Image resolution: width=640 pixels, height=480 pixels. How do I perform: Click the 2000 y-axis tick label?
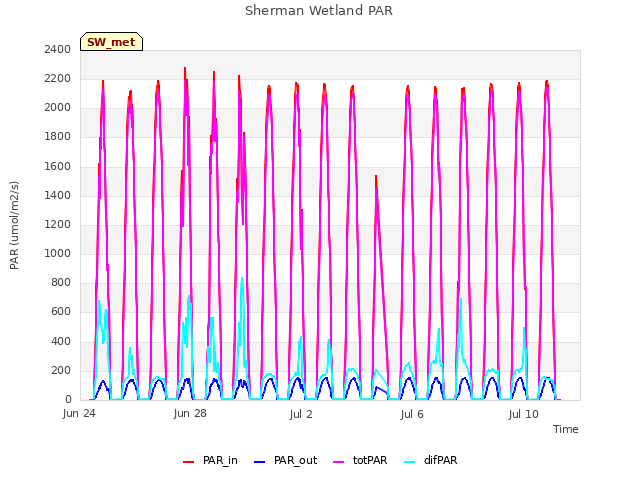pos(58,108)
